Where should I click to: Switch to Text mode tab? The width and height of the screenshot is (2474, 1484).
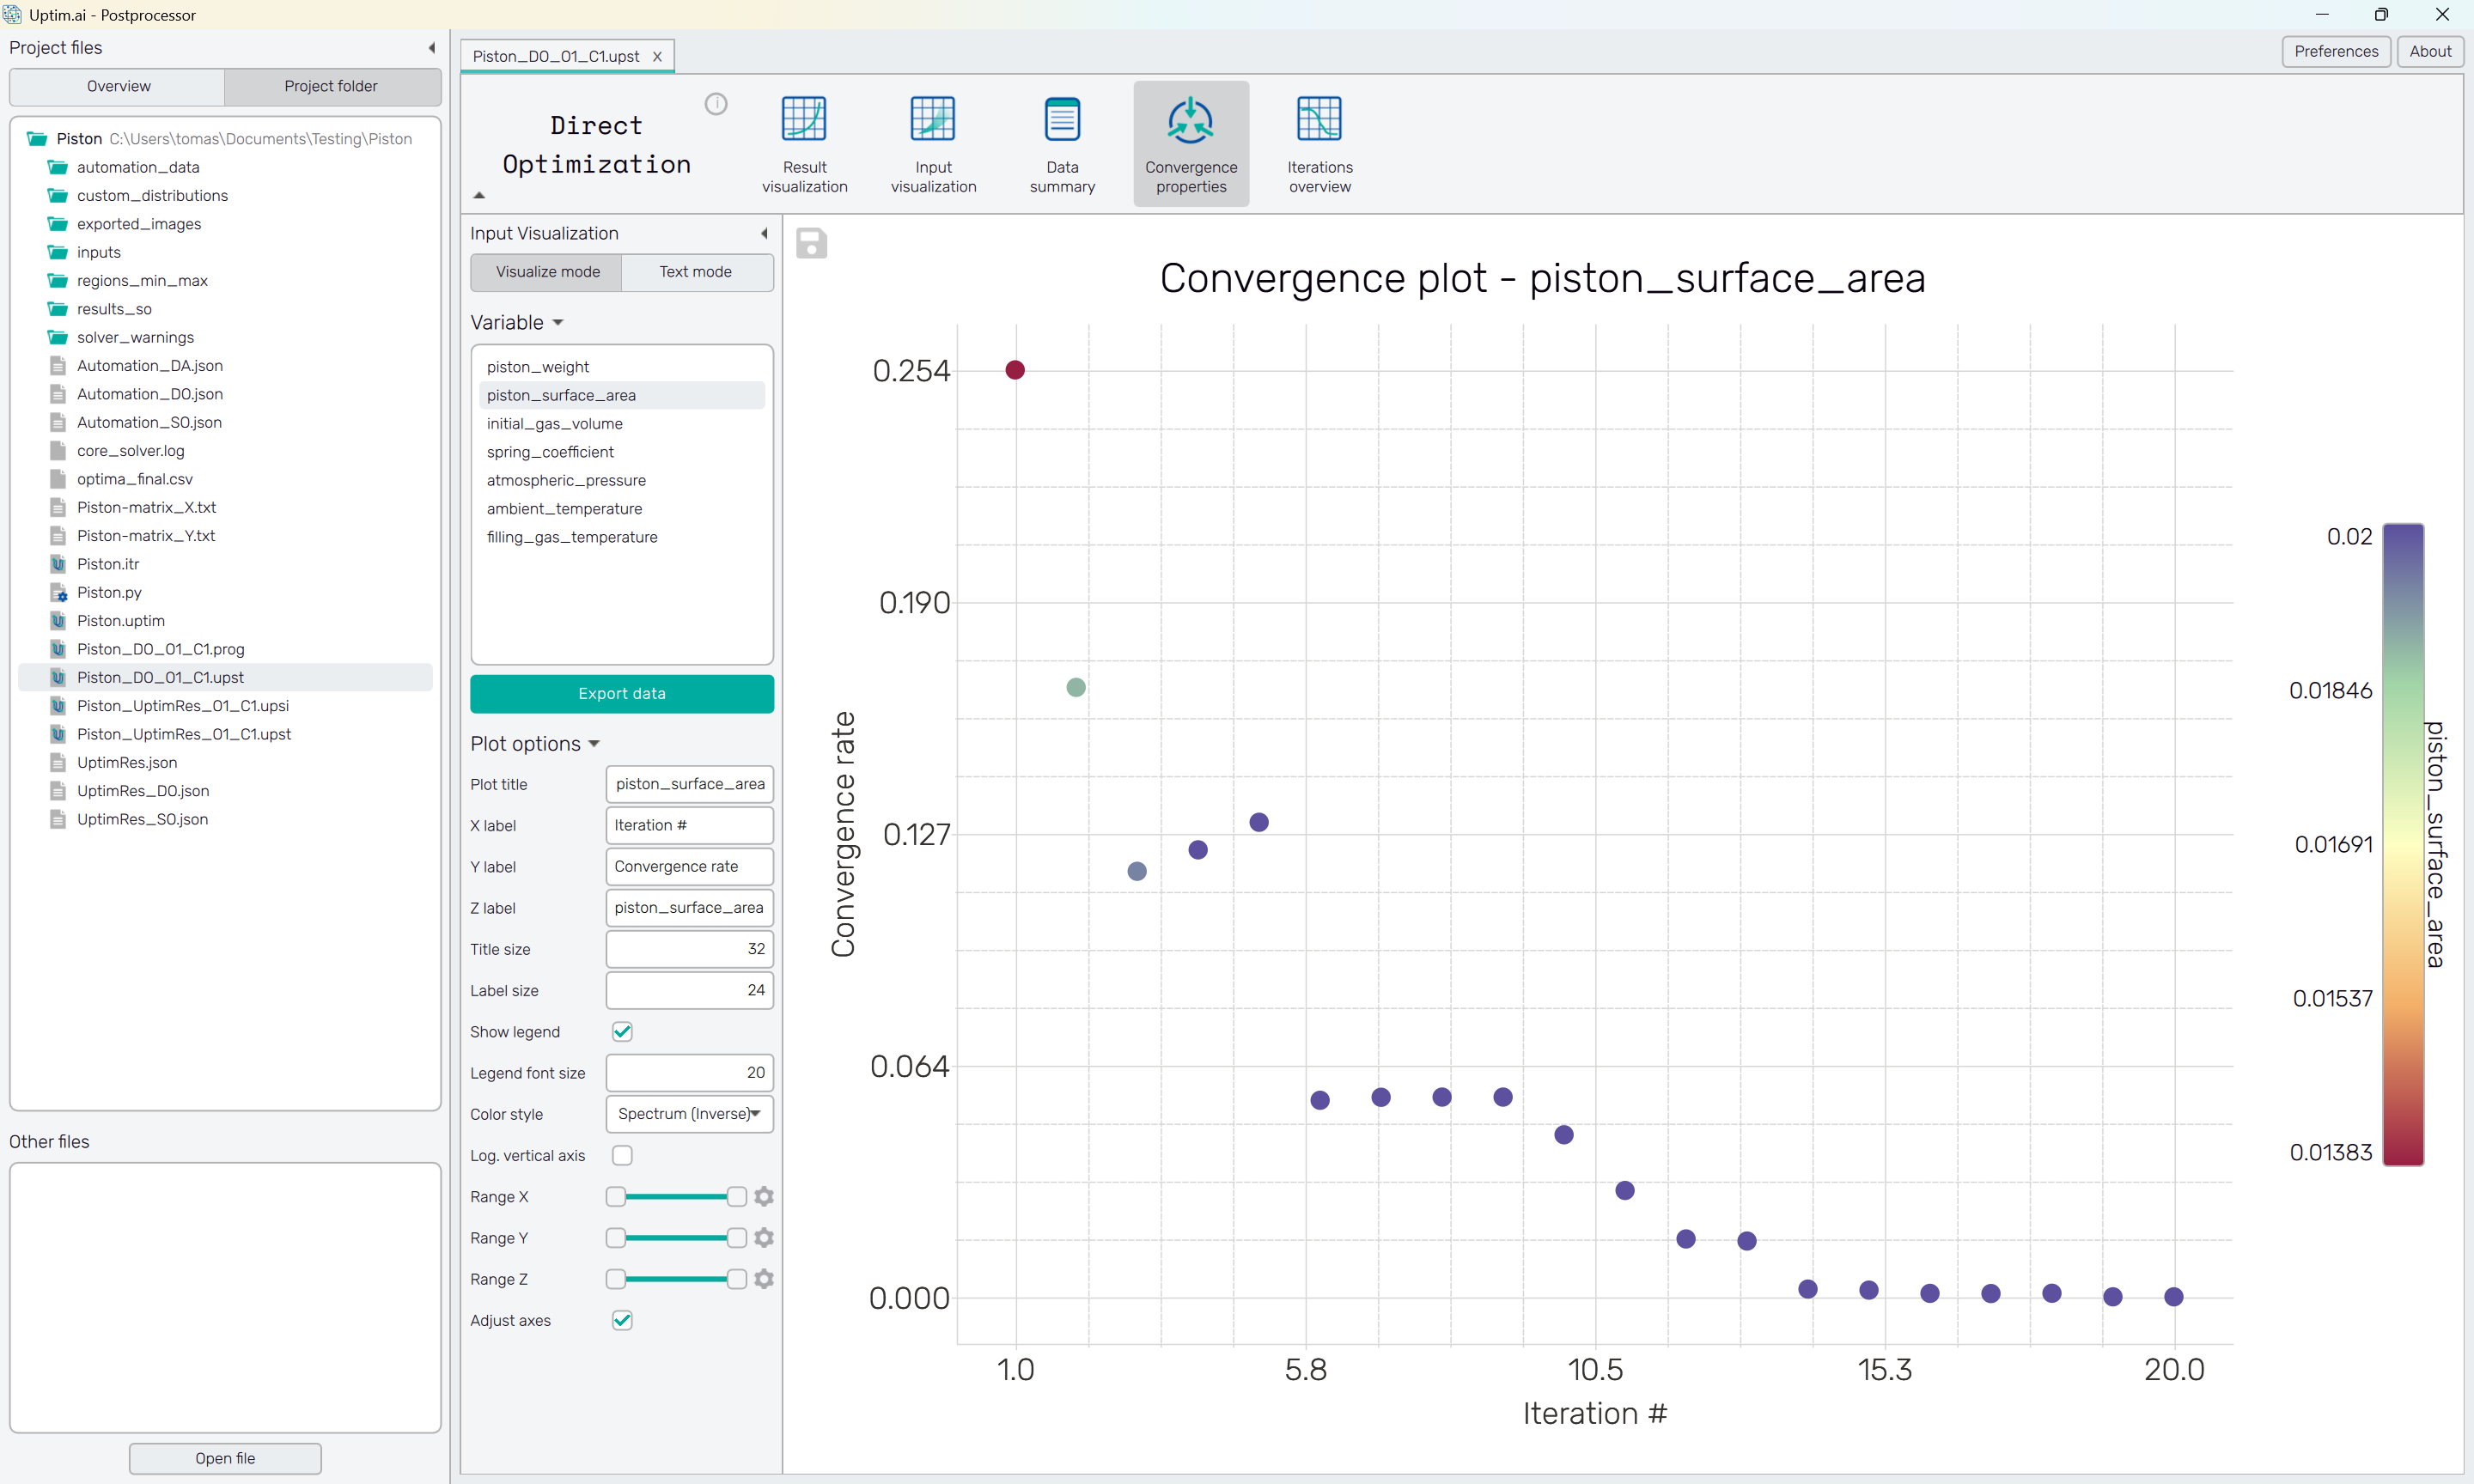coord(695,272)
